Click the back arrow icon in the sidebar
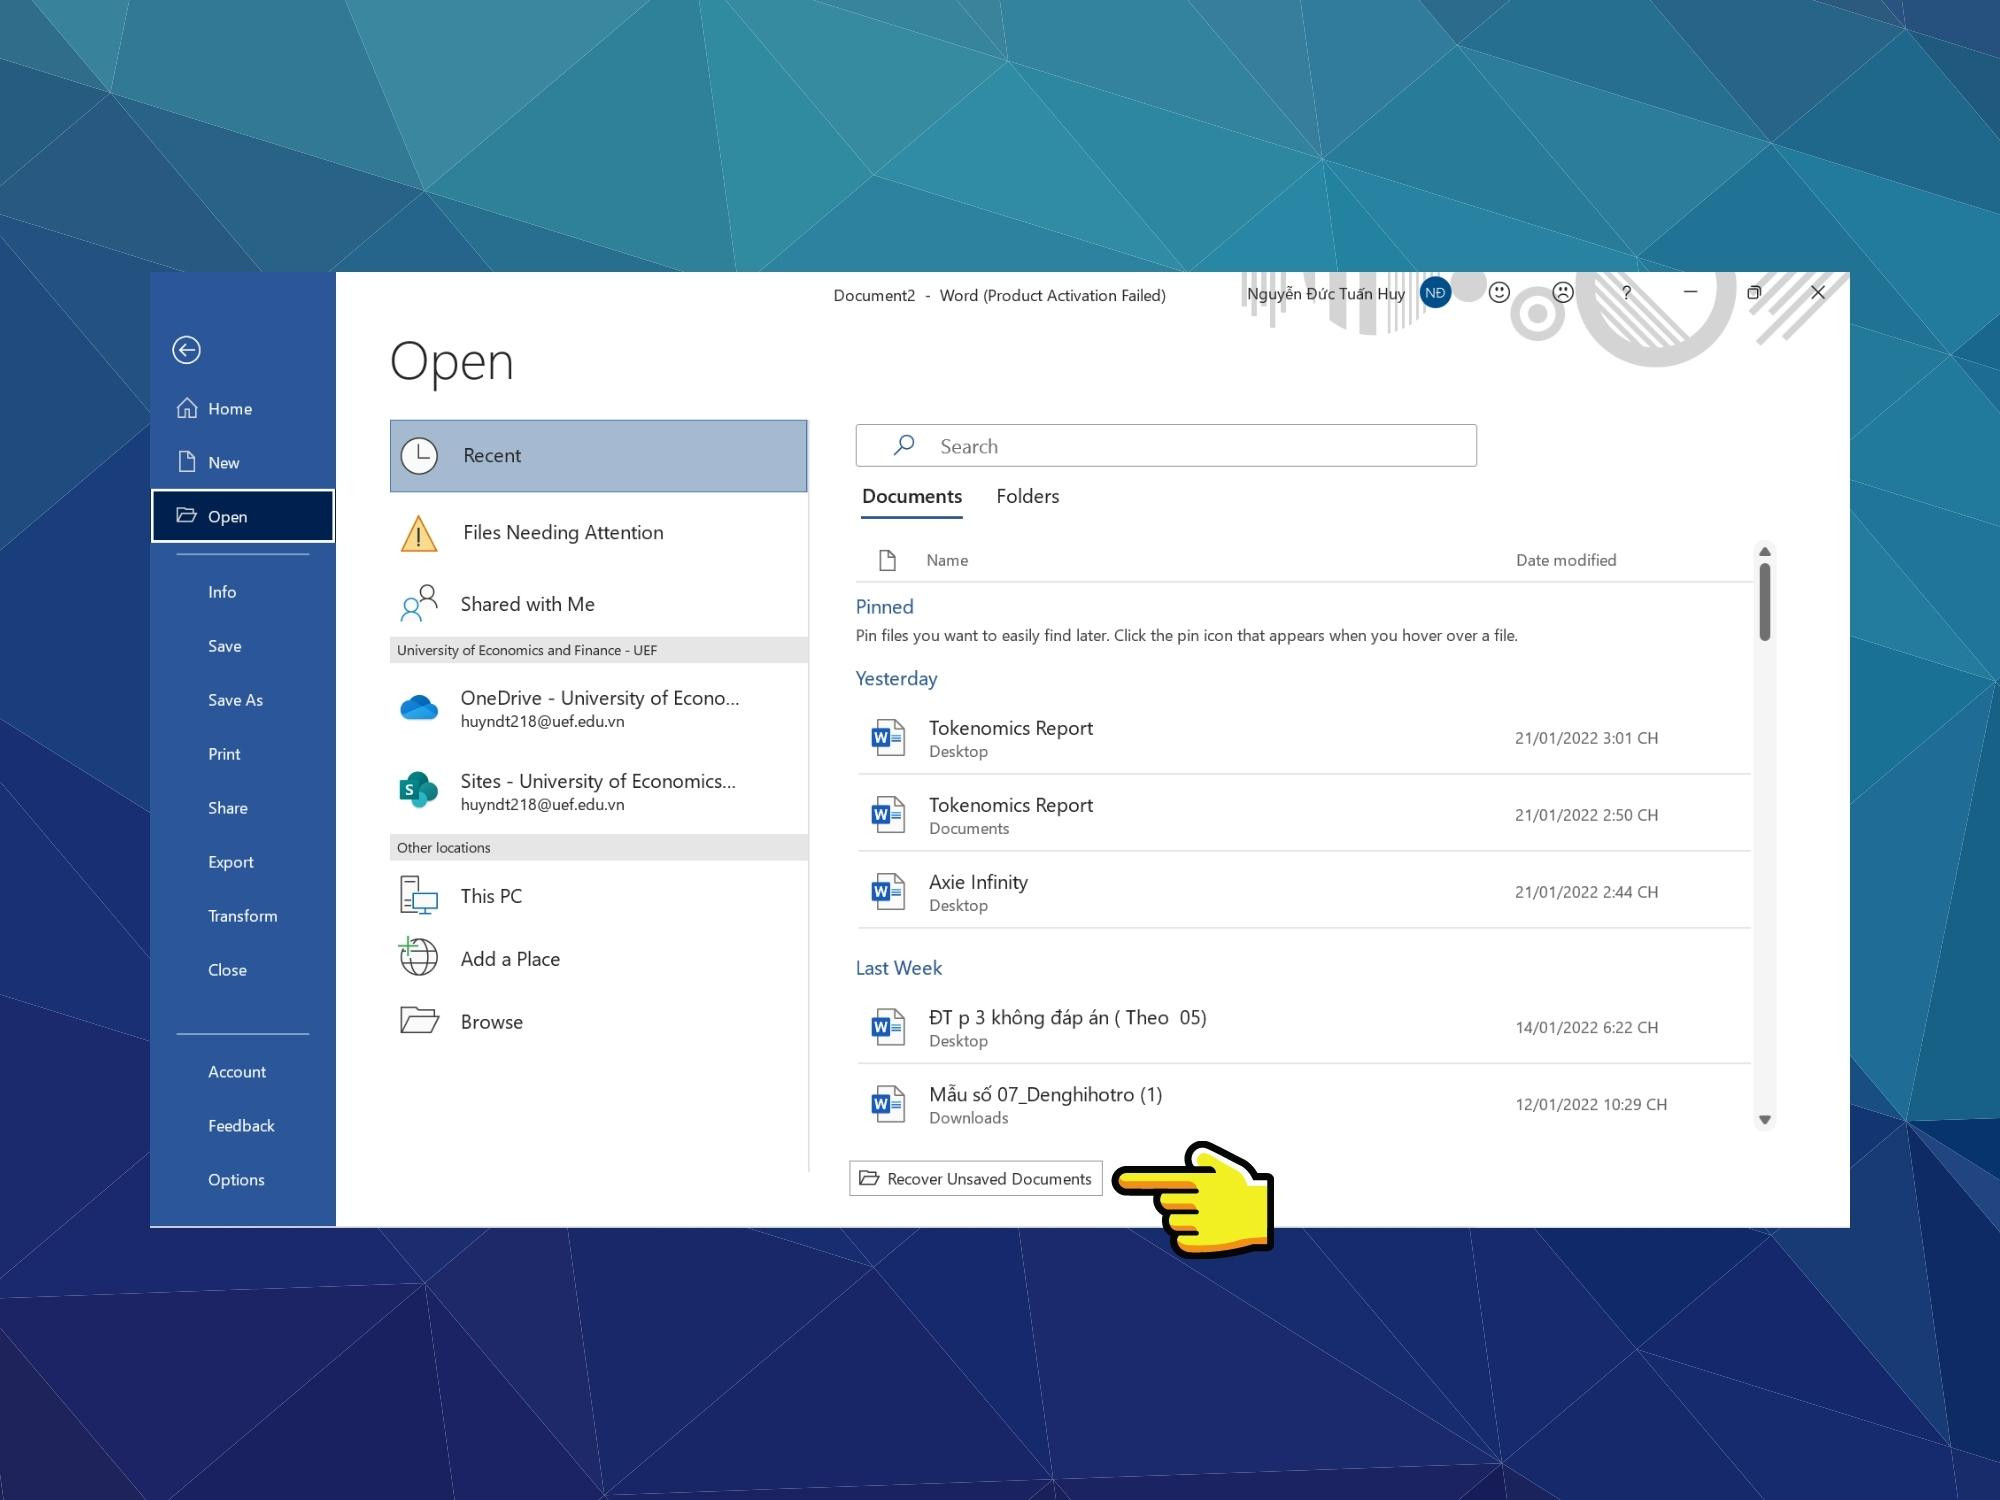Image resolution: width=2000 pixels, height=1500 pixels. (186, 350)
